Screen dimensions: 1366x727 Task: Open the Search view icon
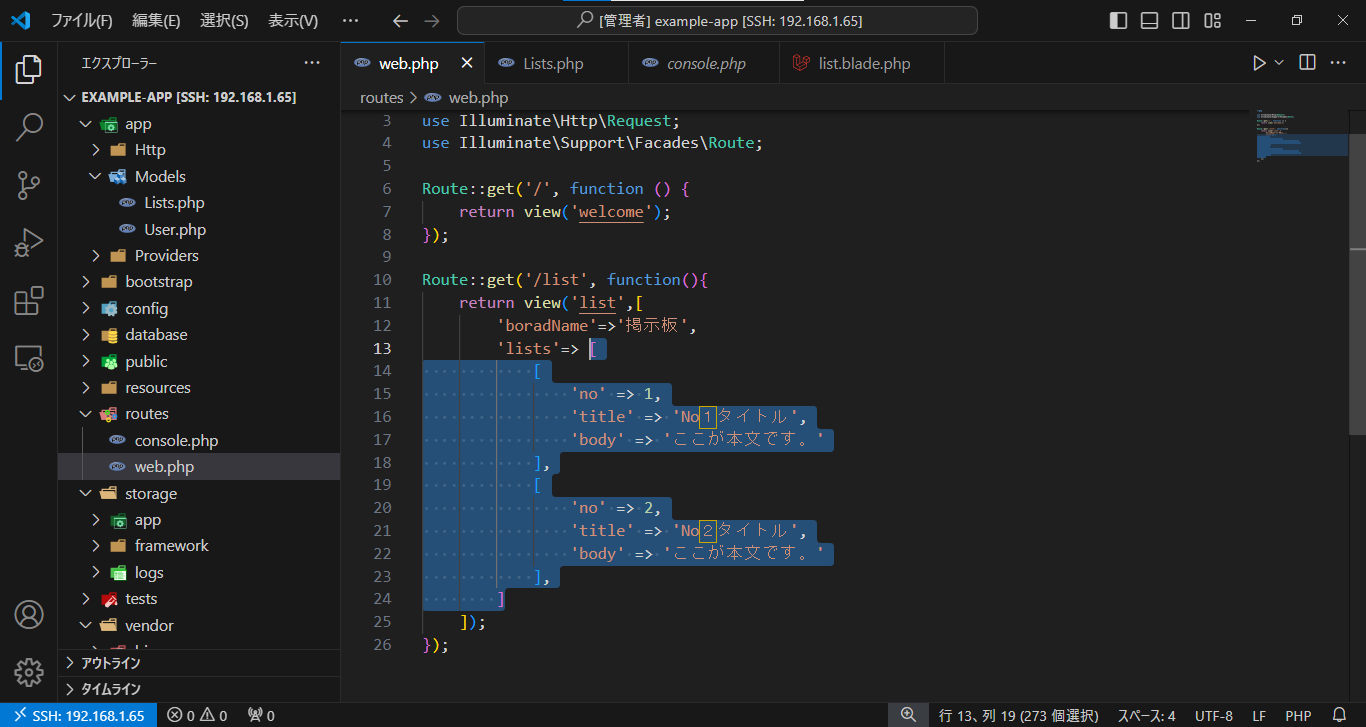(x=29, y=127)
